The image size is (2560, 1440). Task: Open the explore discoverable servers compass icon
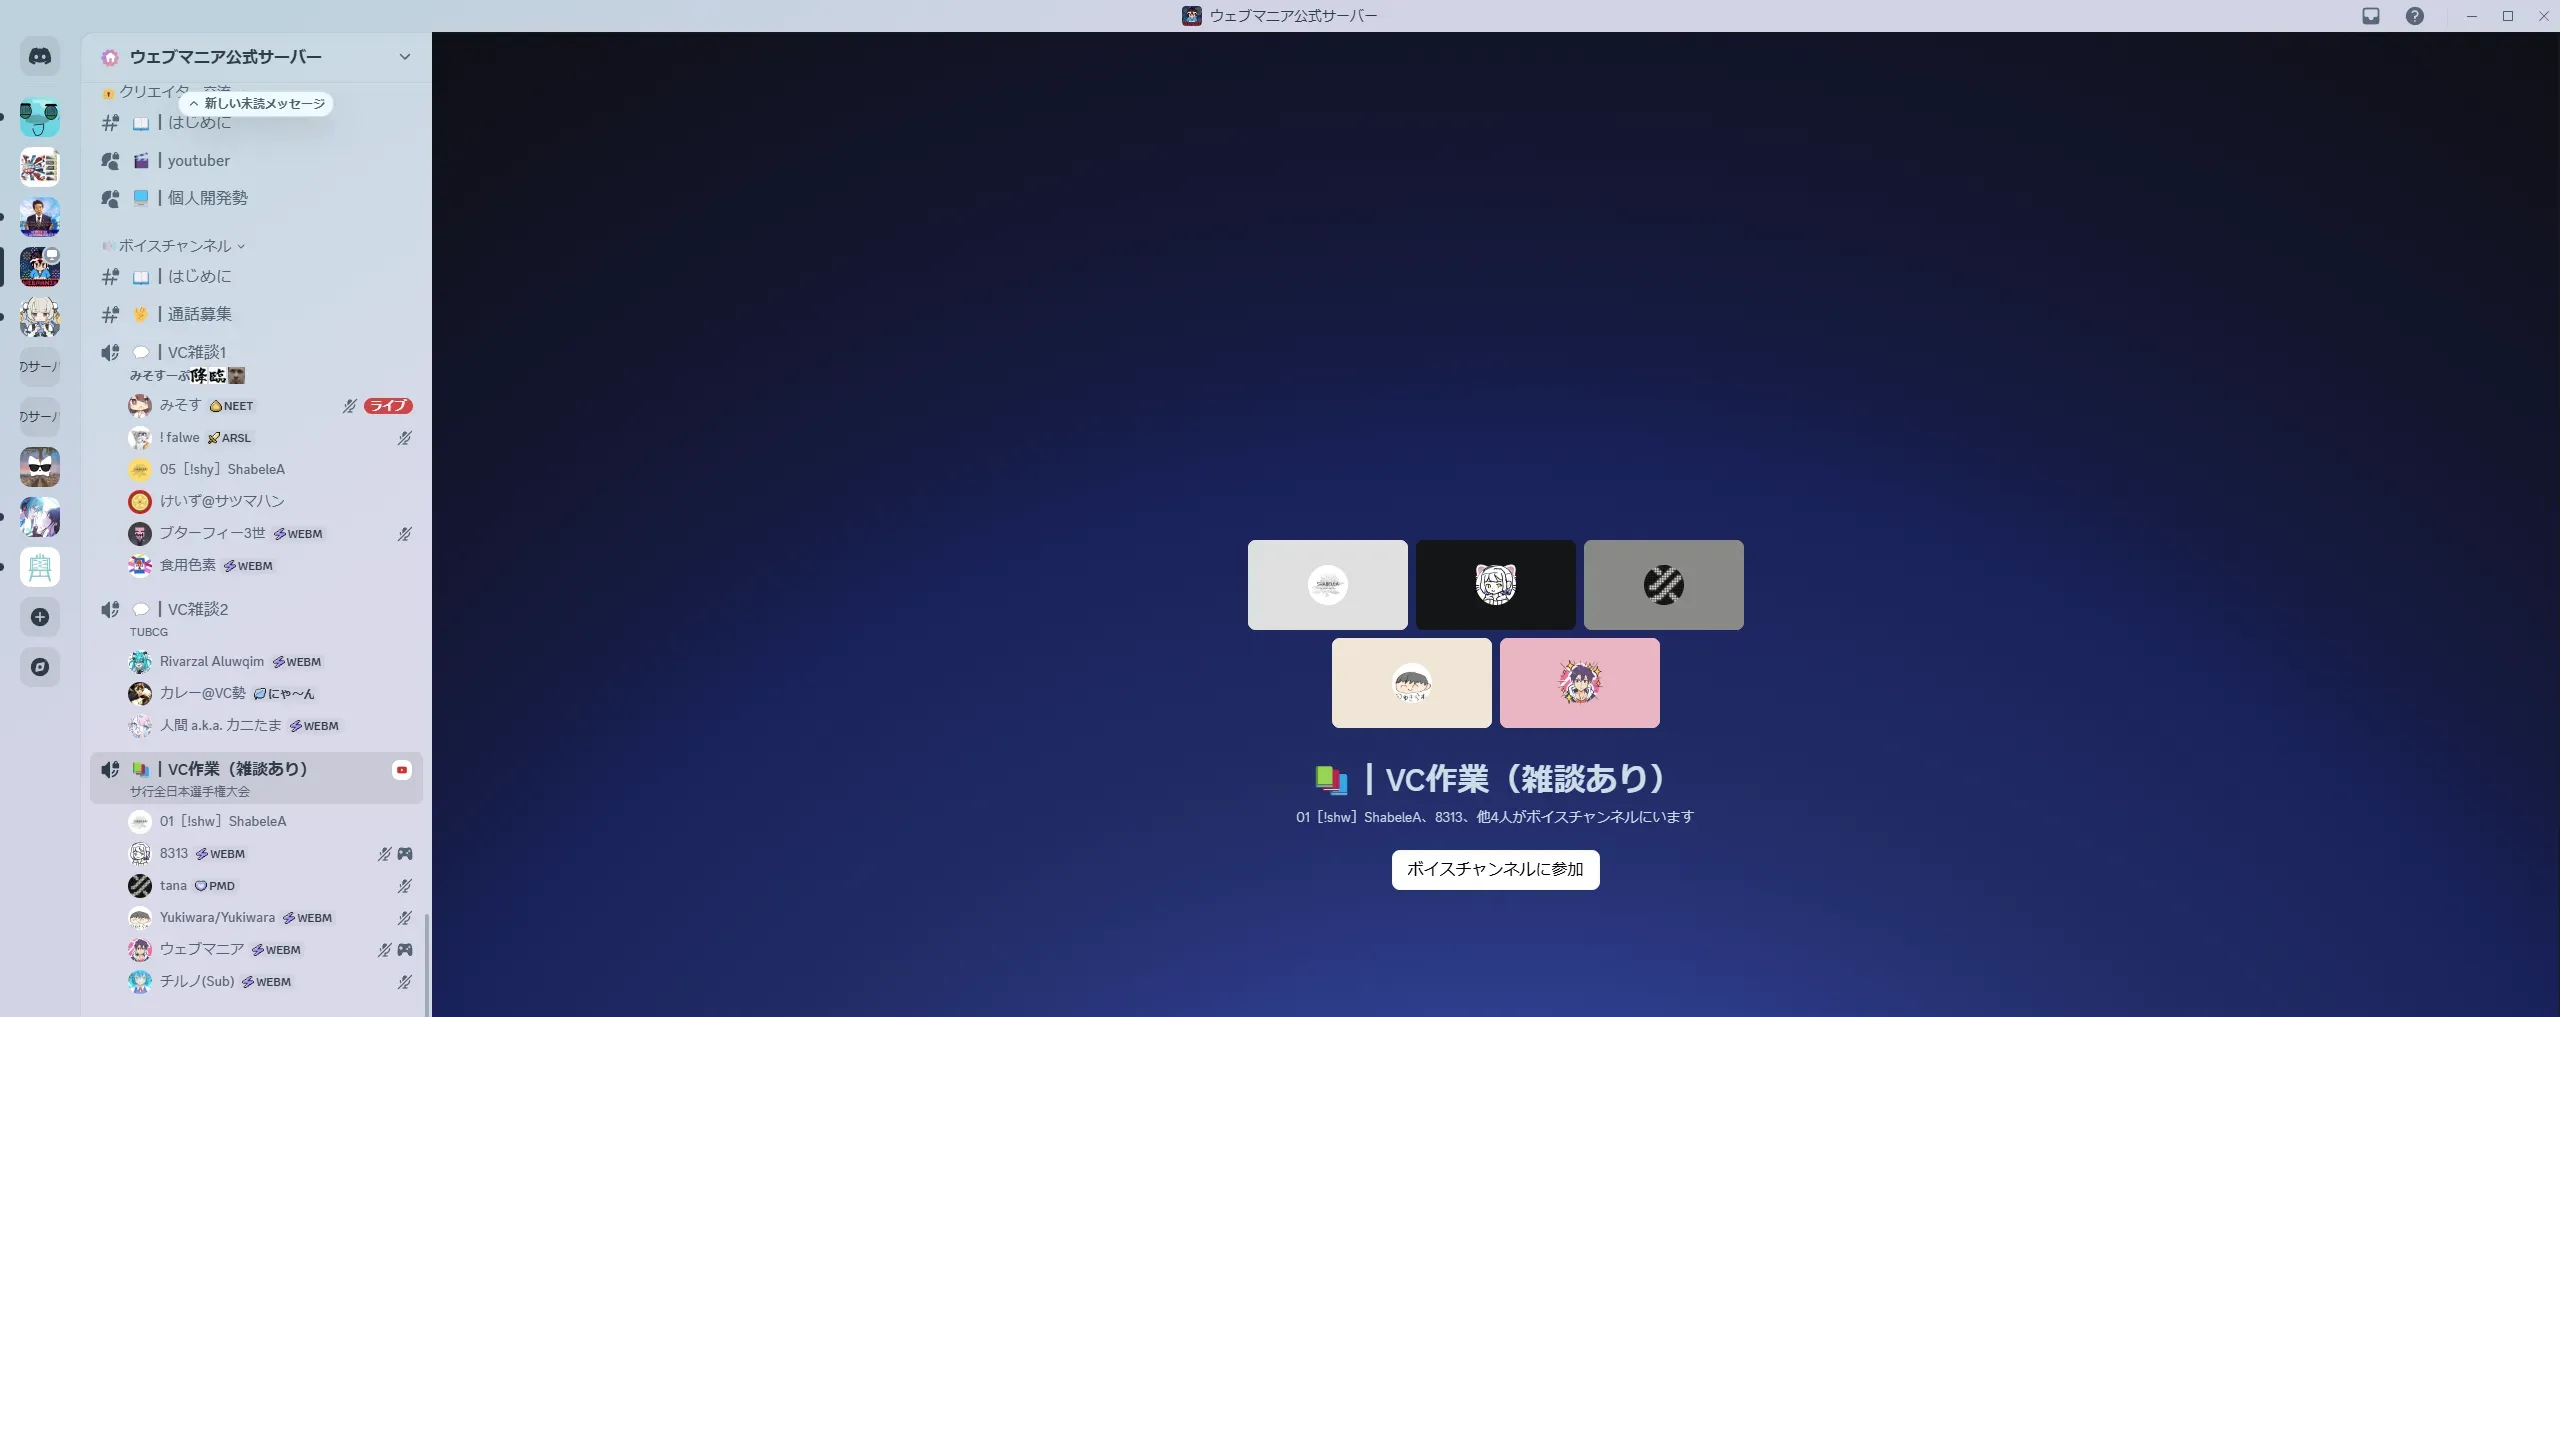pyautogui.click(x=40, y=667)
